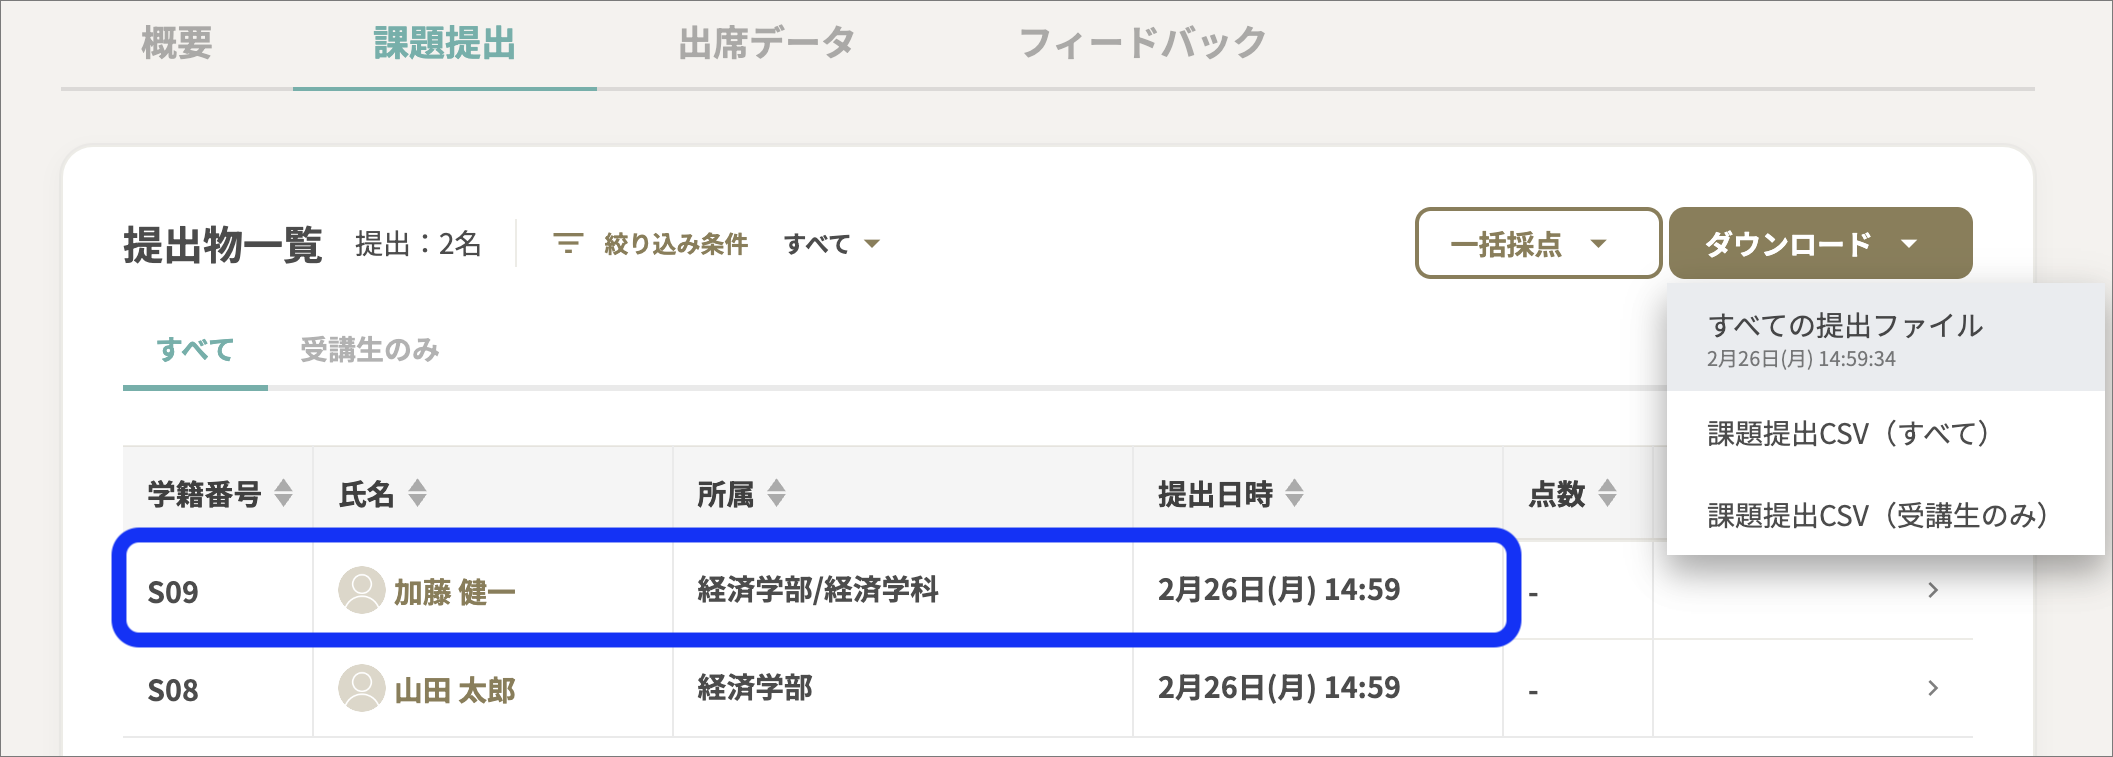
Task: Sort by 点数 using its sort arrows
Action: pos(1608,493)
